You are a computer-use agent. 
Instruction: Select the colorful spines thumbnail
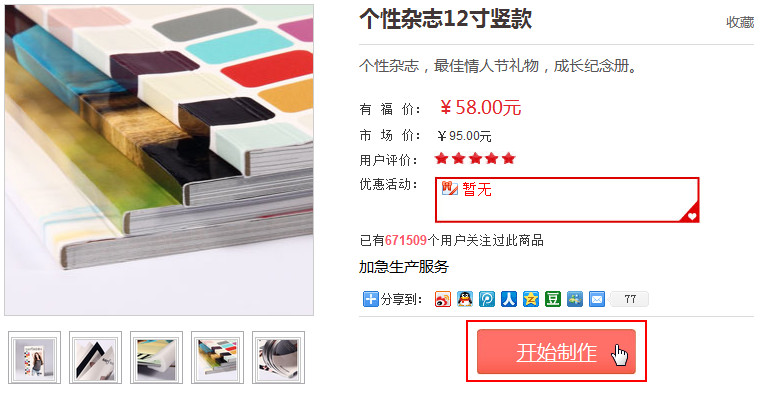(x=217, y=358)
